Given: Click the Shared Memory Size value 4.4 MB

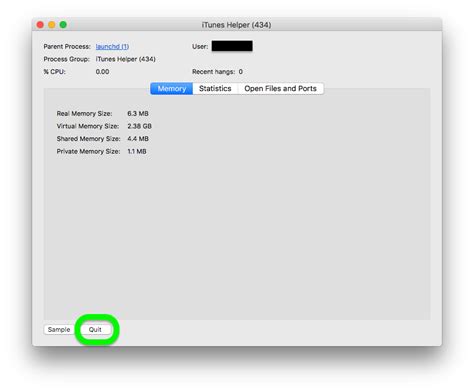Looking at the screenshot, I should (x=138, y=139).
